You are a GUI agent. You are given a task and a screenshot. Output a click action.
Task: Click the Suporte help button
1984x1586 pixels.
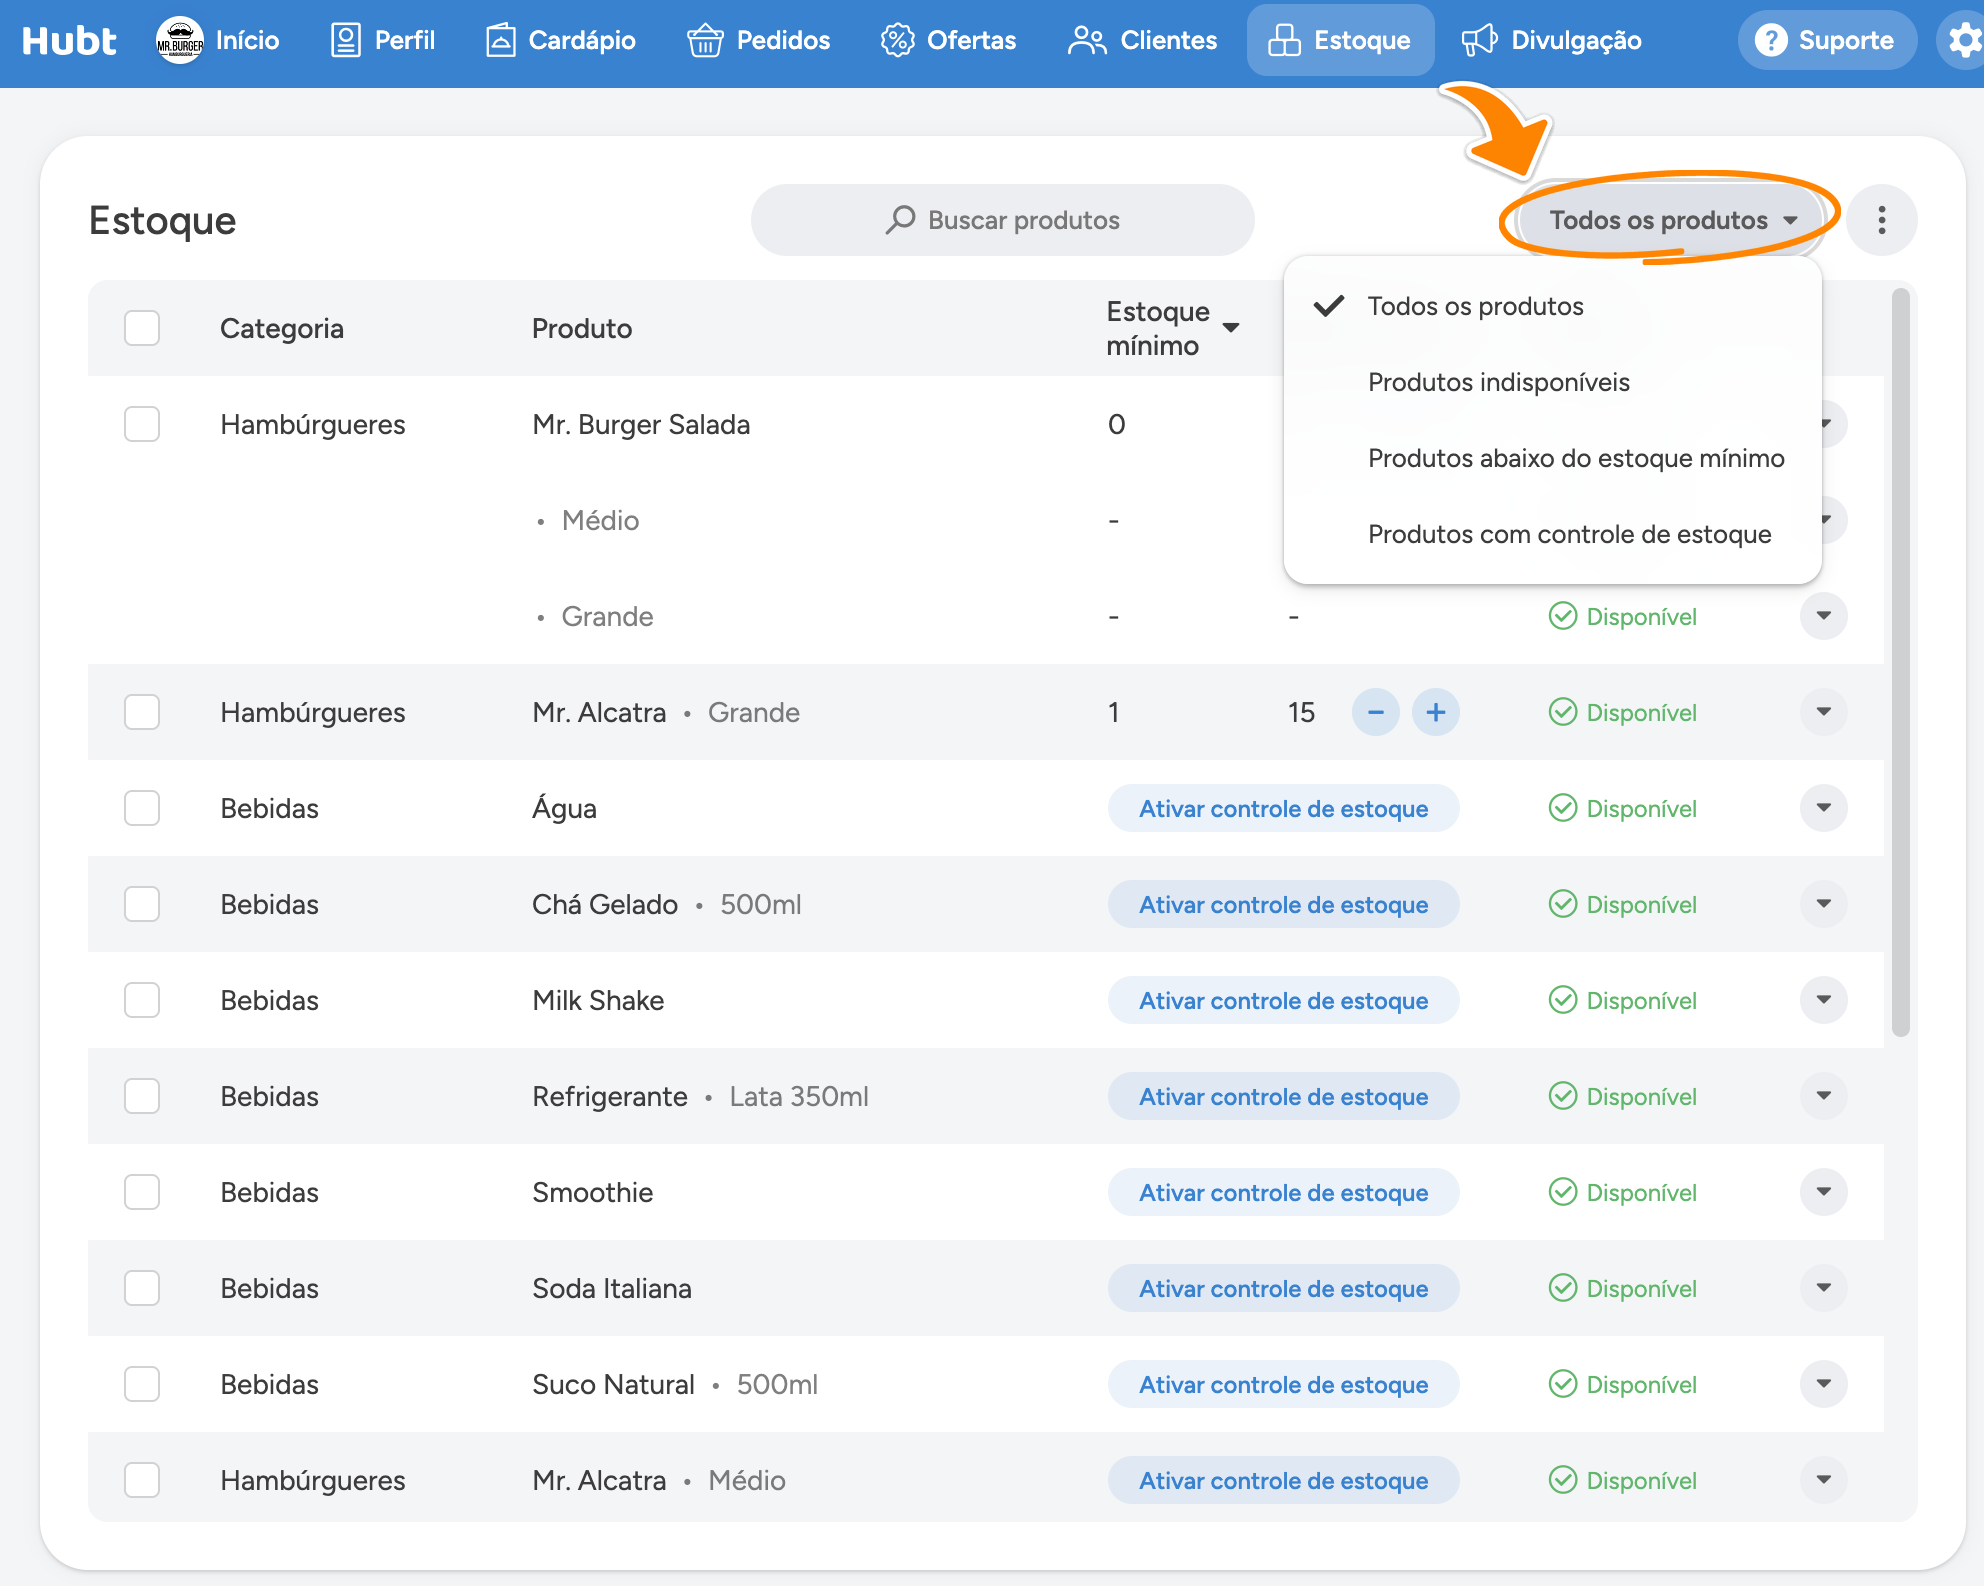tap(1826, 41)
